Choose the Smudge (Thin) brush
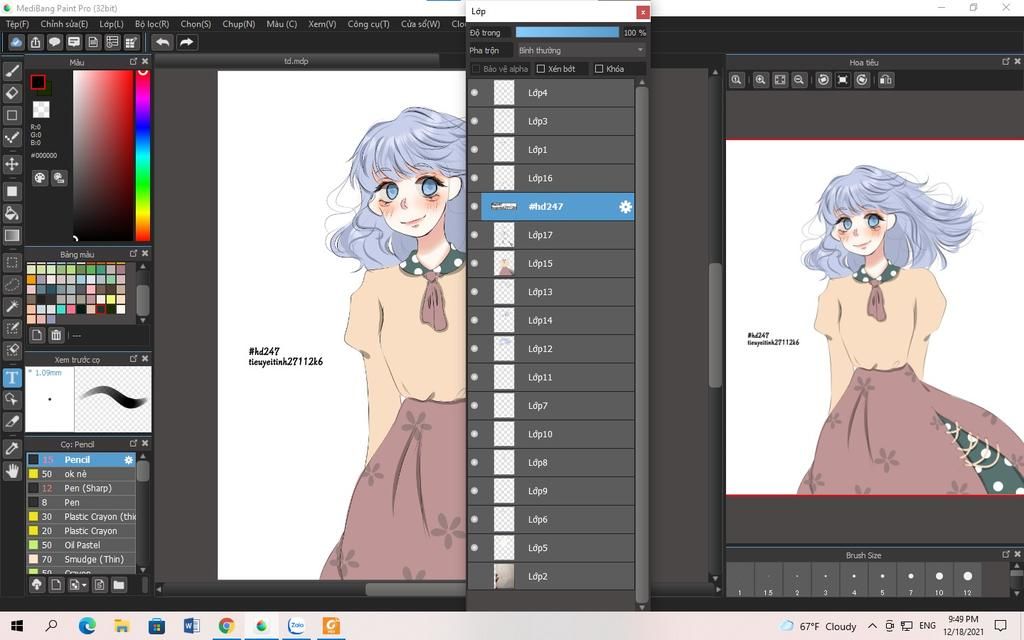 point(81,559)
